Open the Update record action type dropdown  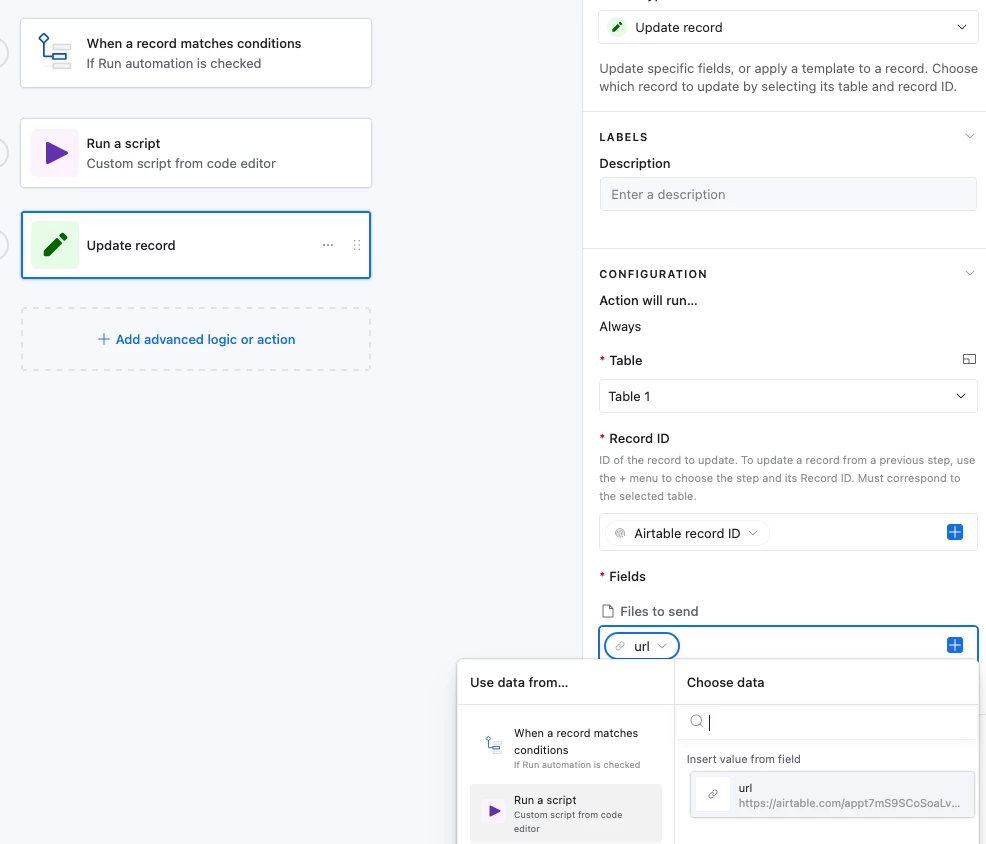pyautogui.click(x=788, y=27)
